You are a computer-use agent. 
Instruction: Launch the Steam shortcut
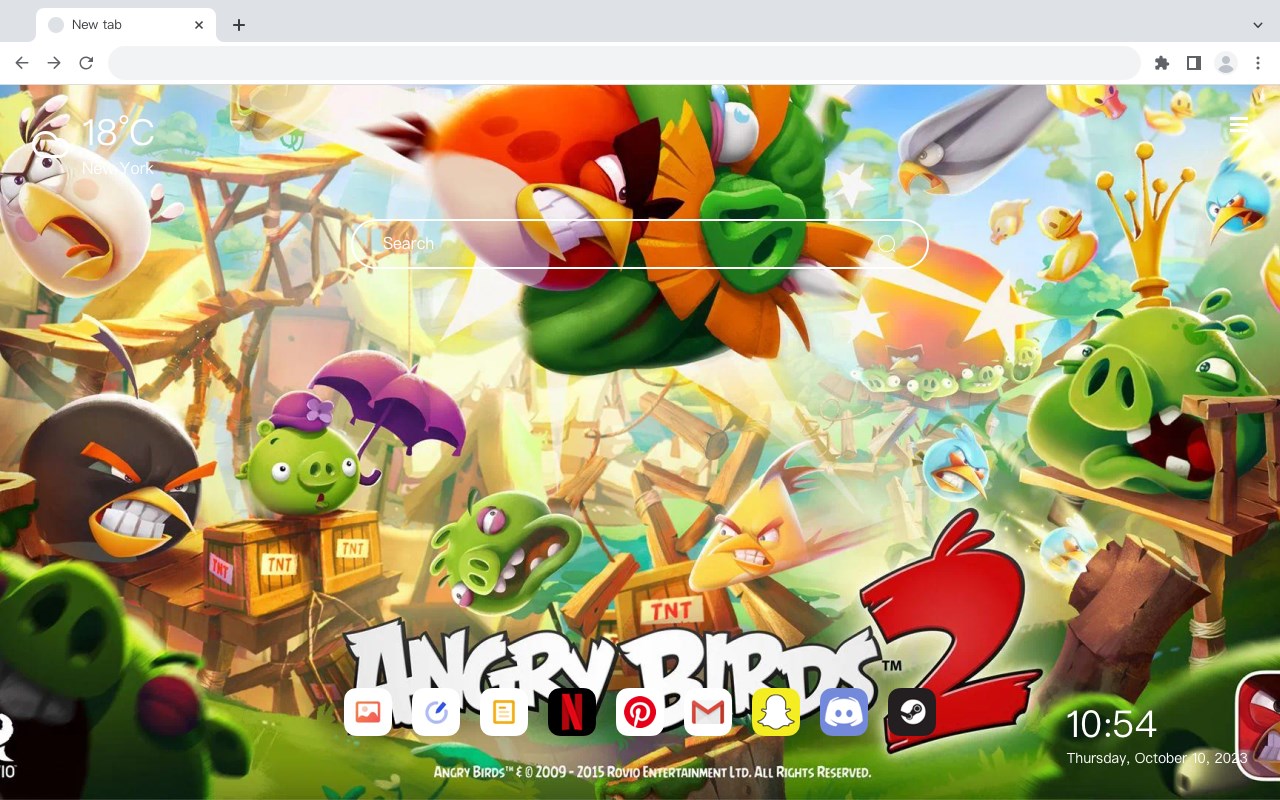912,712
